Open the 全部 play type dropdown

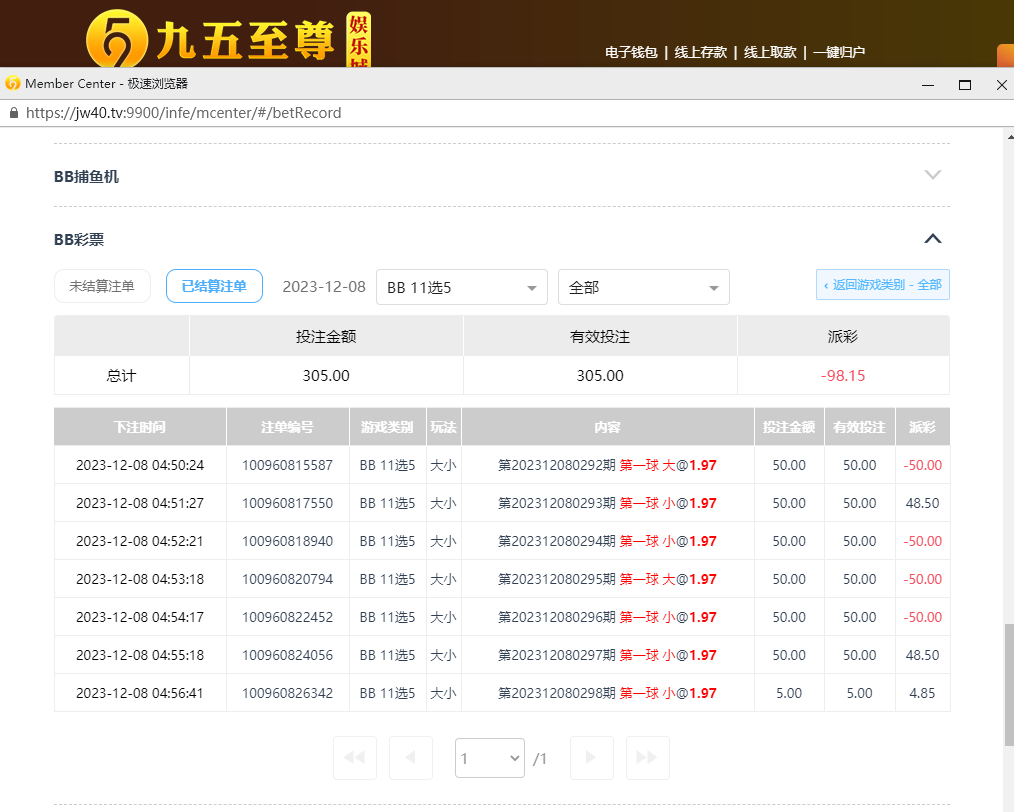click(643, 287)
